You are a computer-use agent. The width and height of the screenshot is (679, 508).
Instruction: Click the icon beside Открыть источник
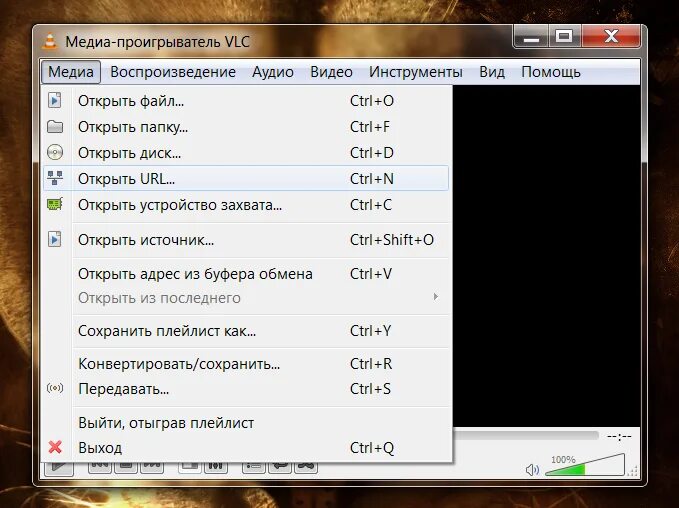coord(55,239)
